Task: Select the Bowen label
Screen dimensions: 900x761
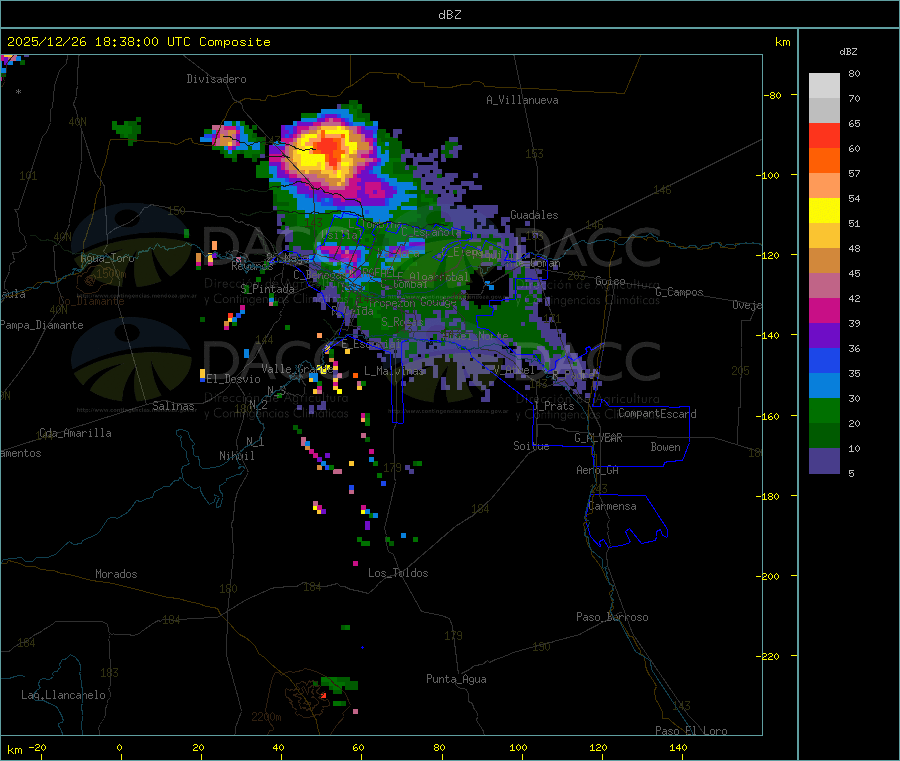Action: coord(666,447)
